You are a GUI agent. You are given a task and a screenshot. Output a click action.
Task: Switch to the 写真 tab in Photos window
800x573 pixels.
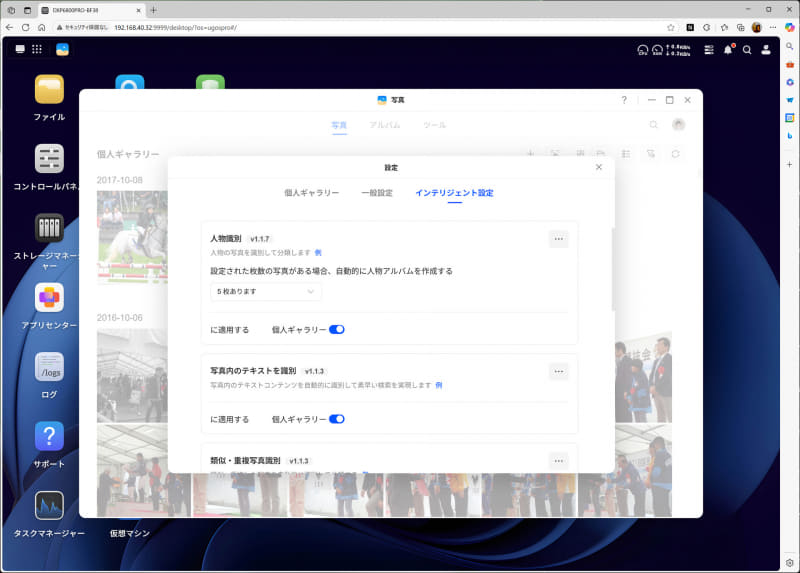tap(339, 125)
